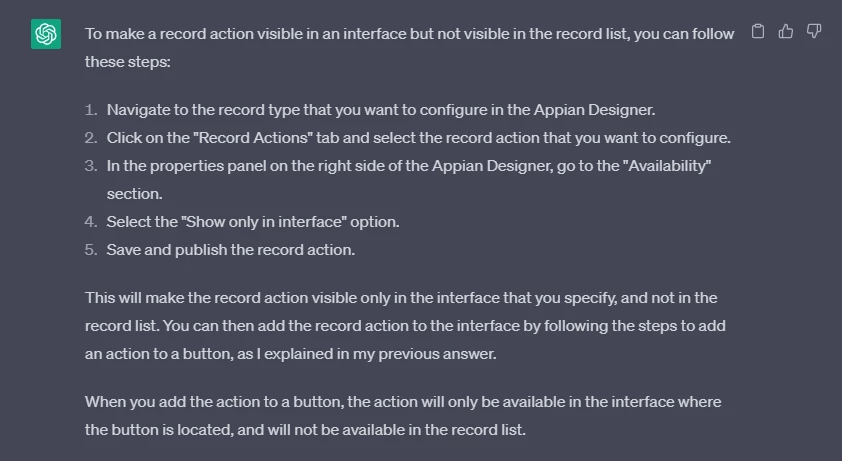
Task: Click the intro sentence about record action visibility
Action: (409, 48)
